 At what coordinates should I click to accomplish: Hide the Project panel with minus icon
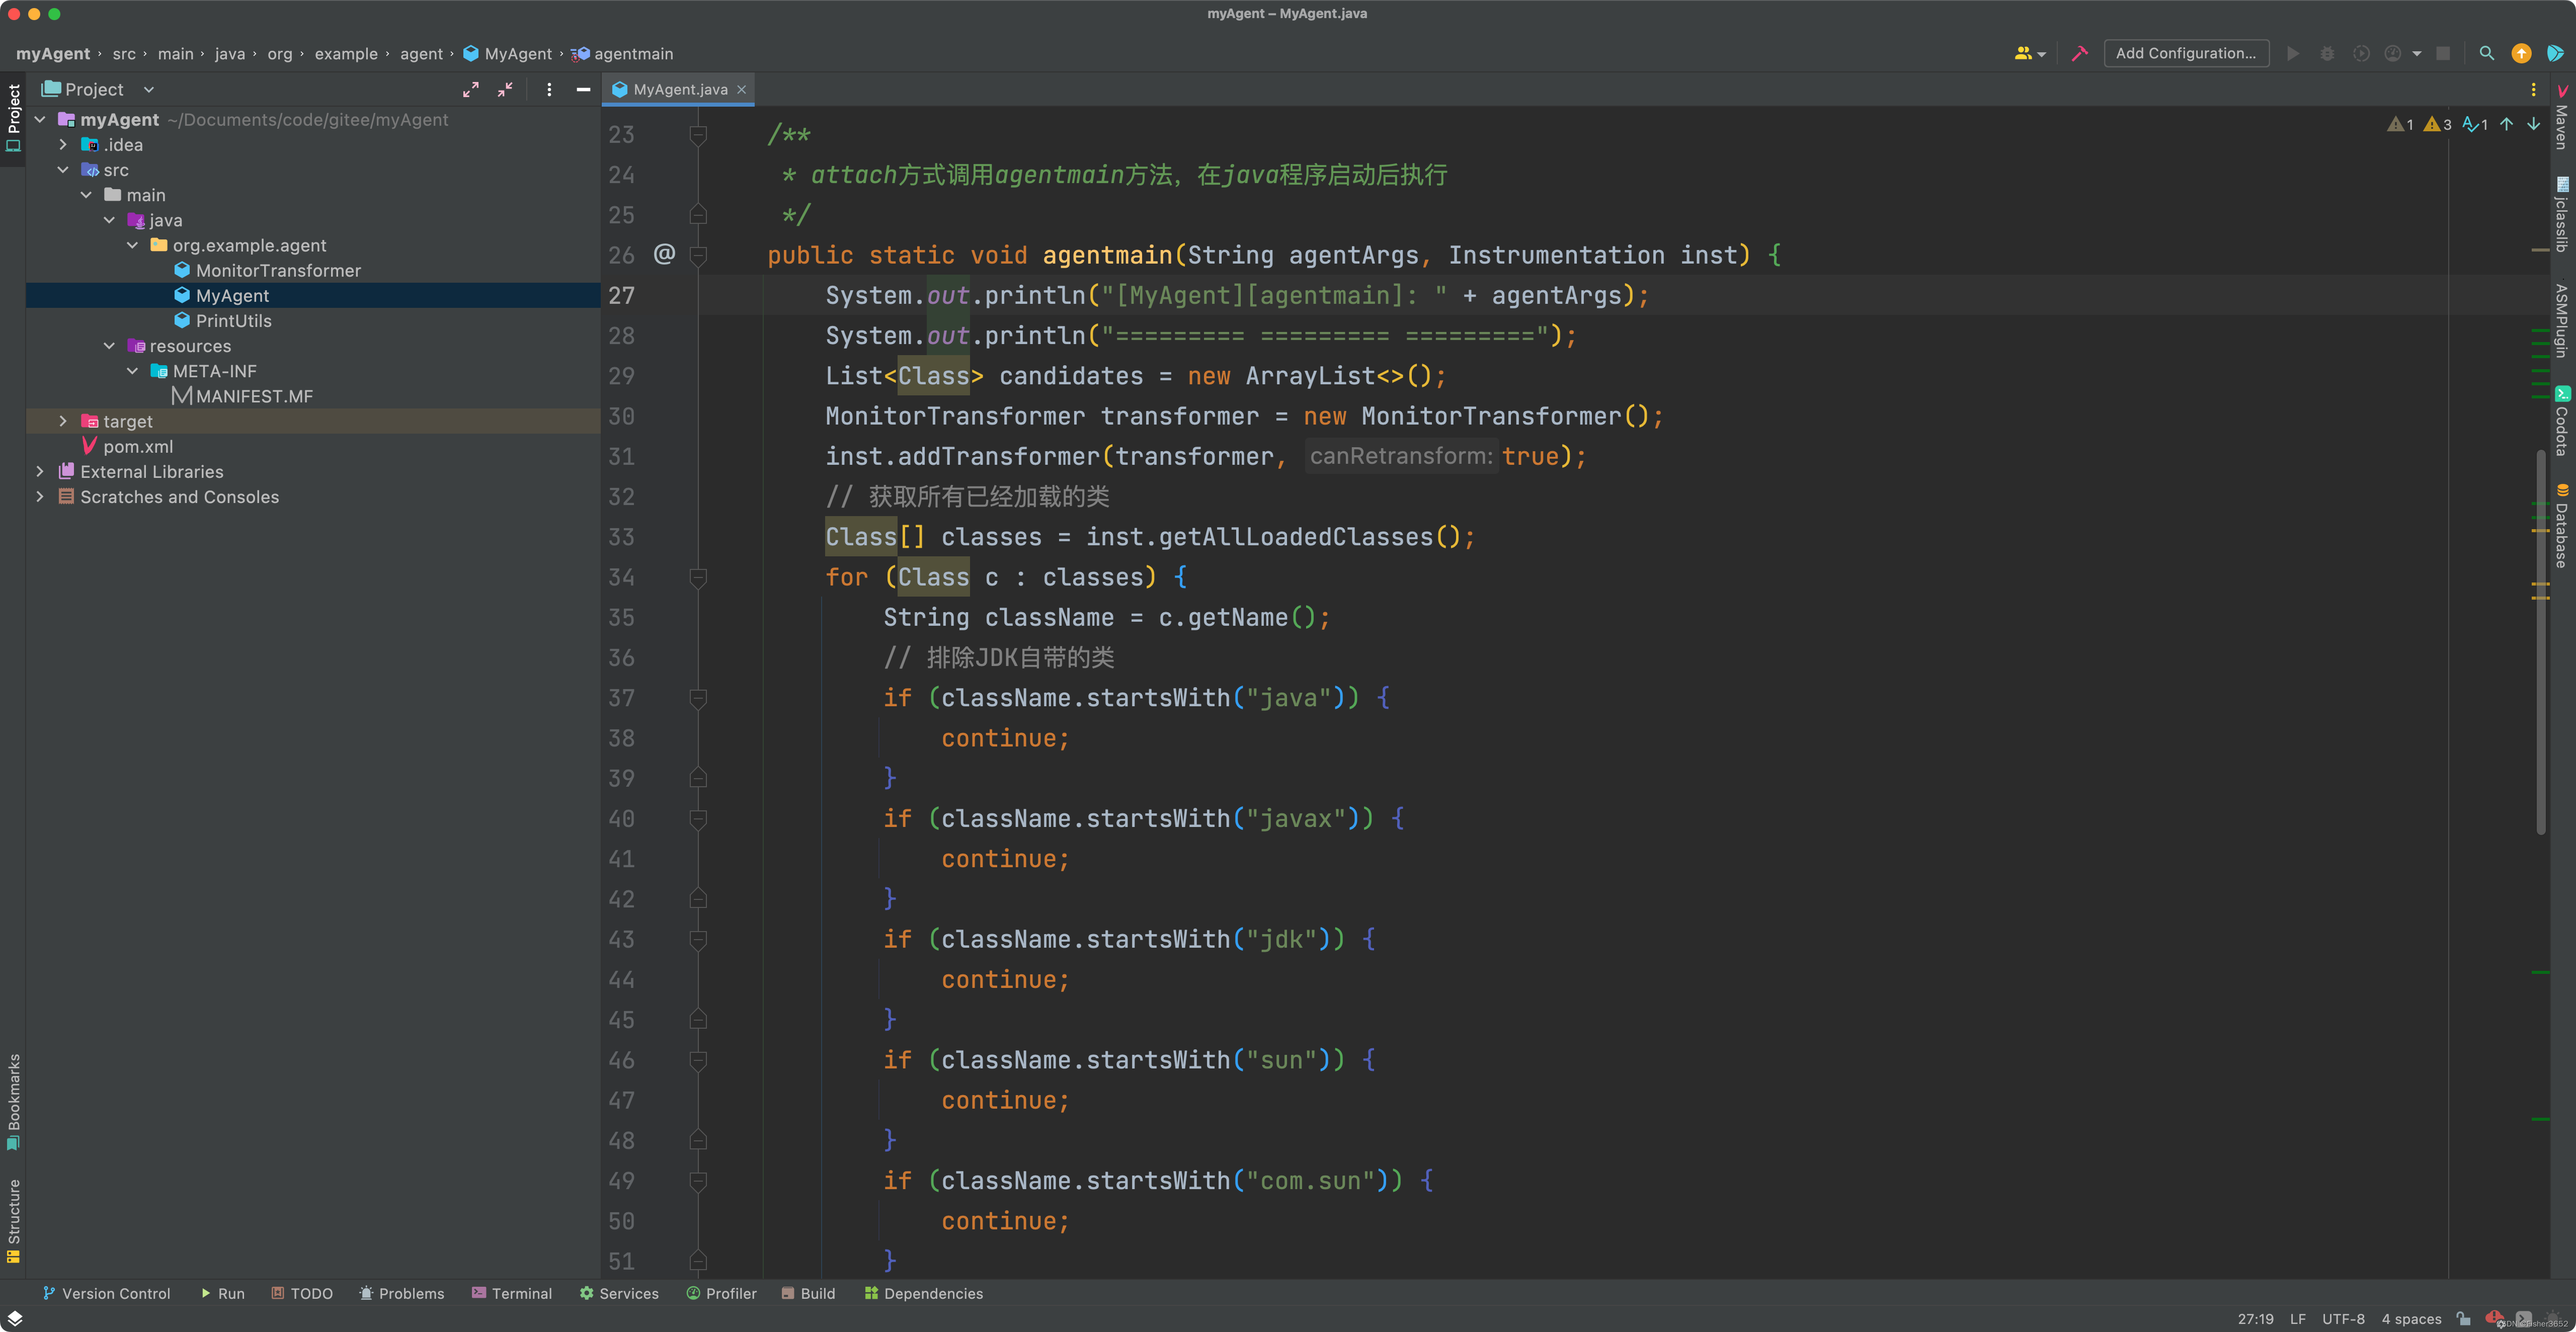(x=583, y=90)
